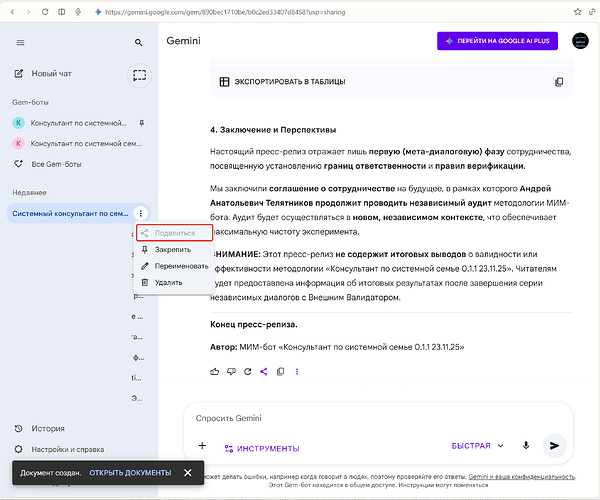The width and height of the screenshot is (600, 500).
Task: Click thumbs down on response
Action: [x=231, y=371]
